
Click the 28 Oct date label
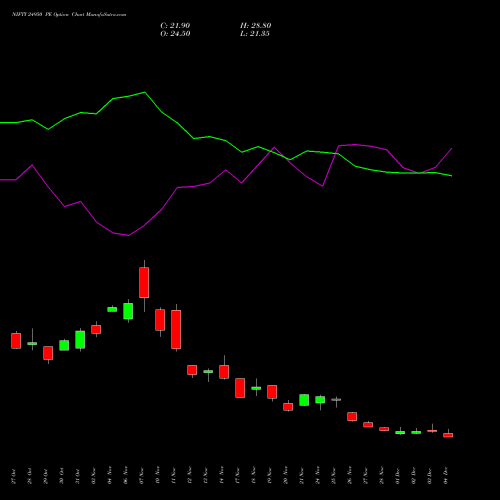30,476
